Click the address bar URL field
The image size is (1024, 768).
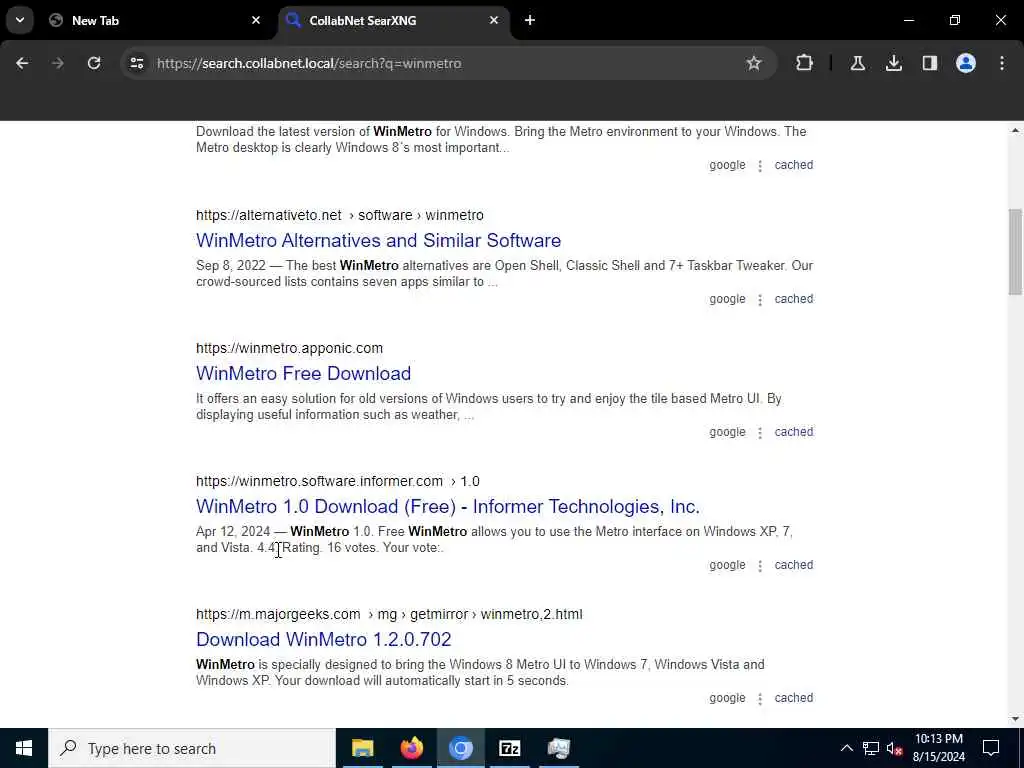(x=451, y=63)
